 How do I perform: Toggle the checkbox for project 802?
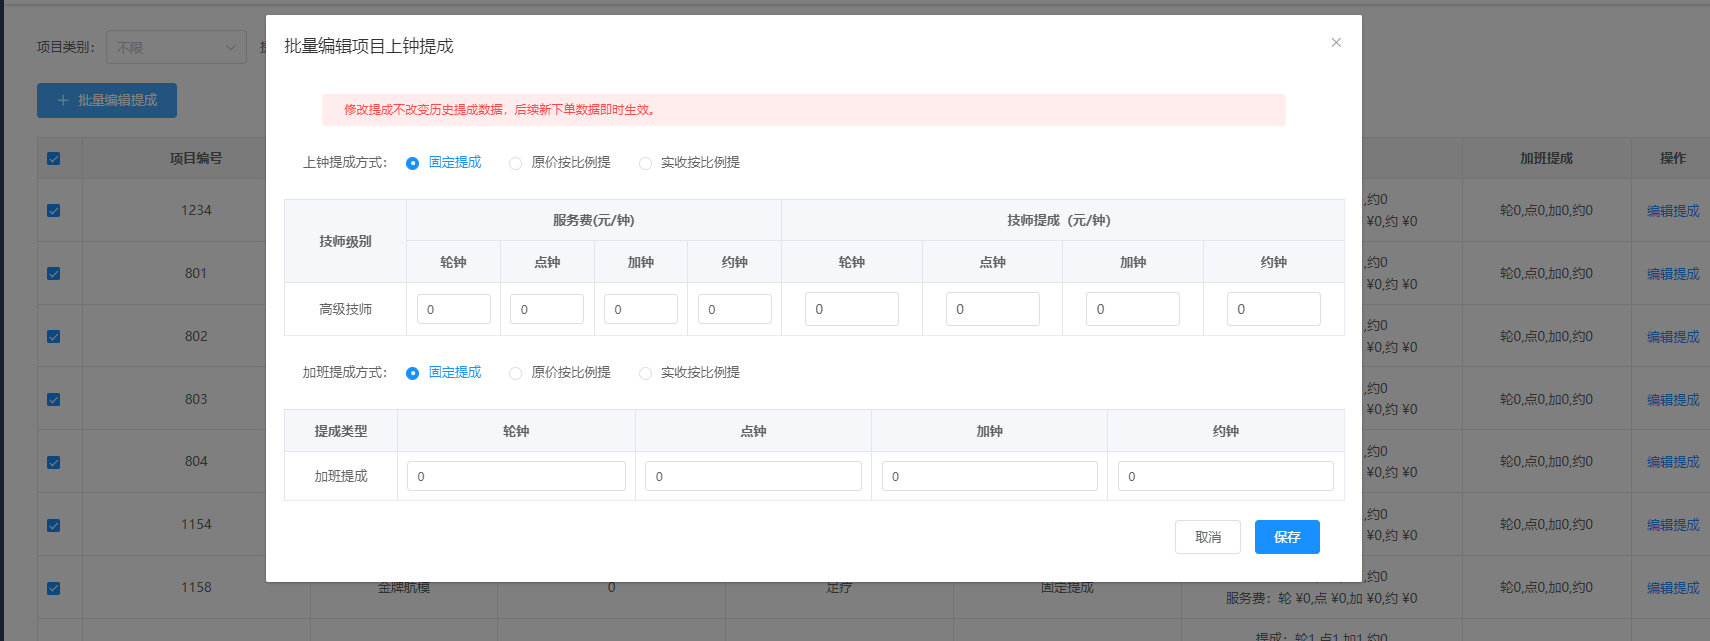[x=54, y=336]
